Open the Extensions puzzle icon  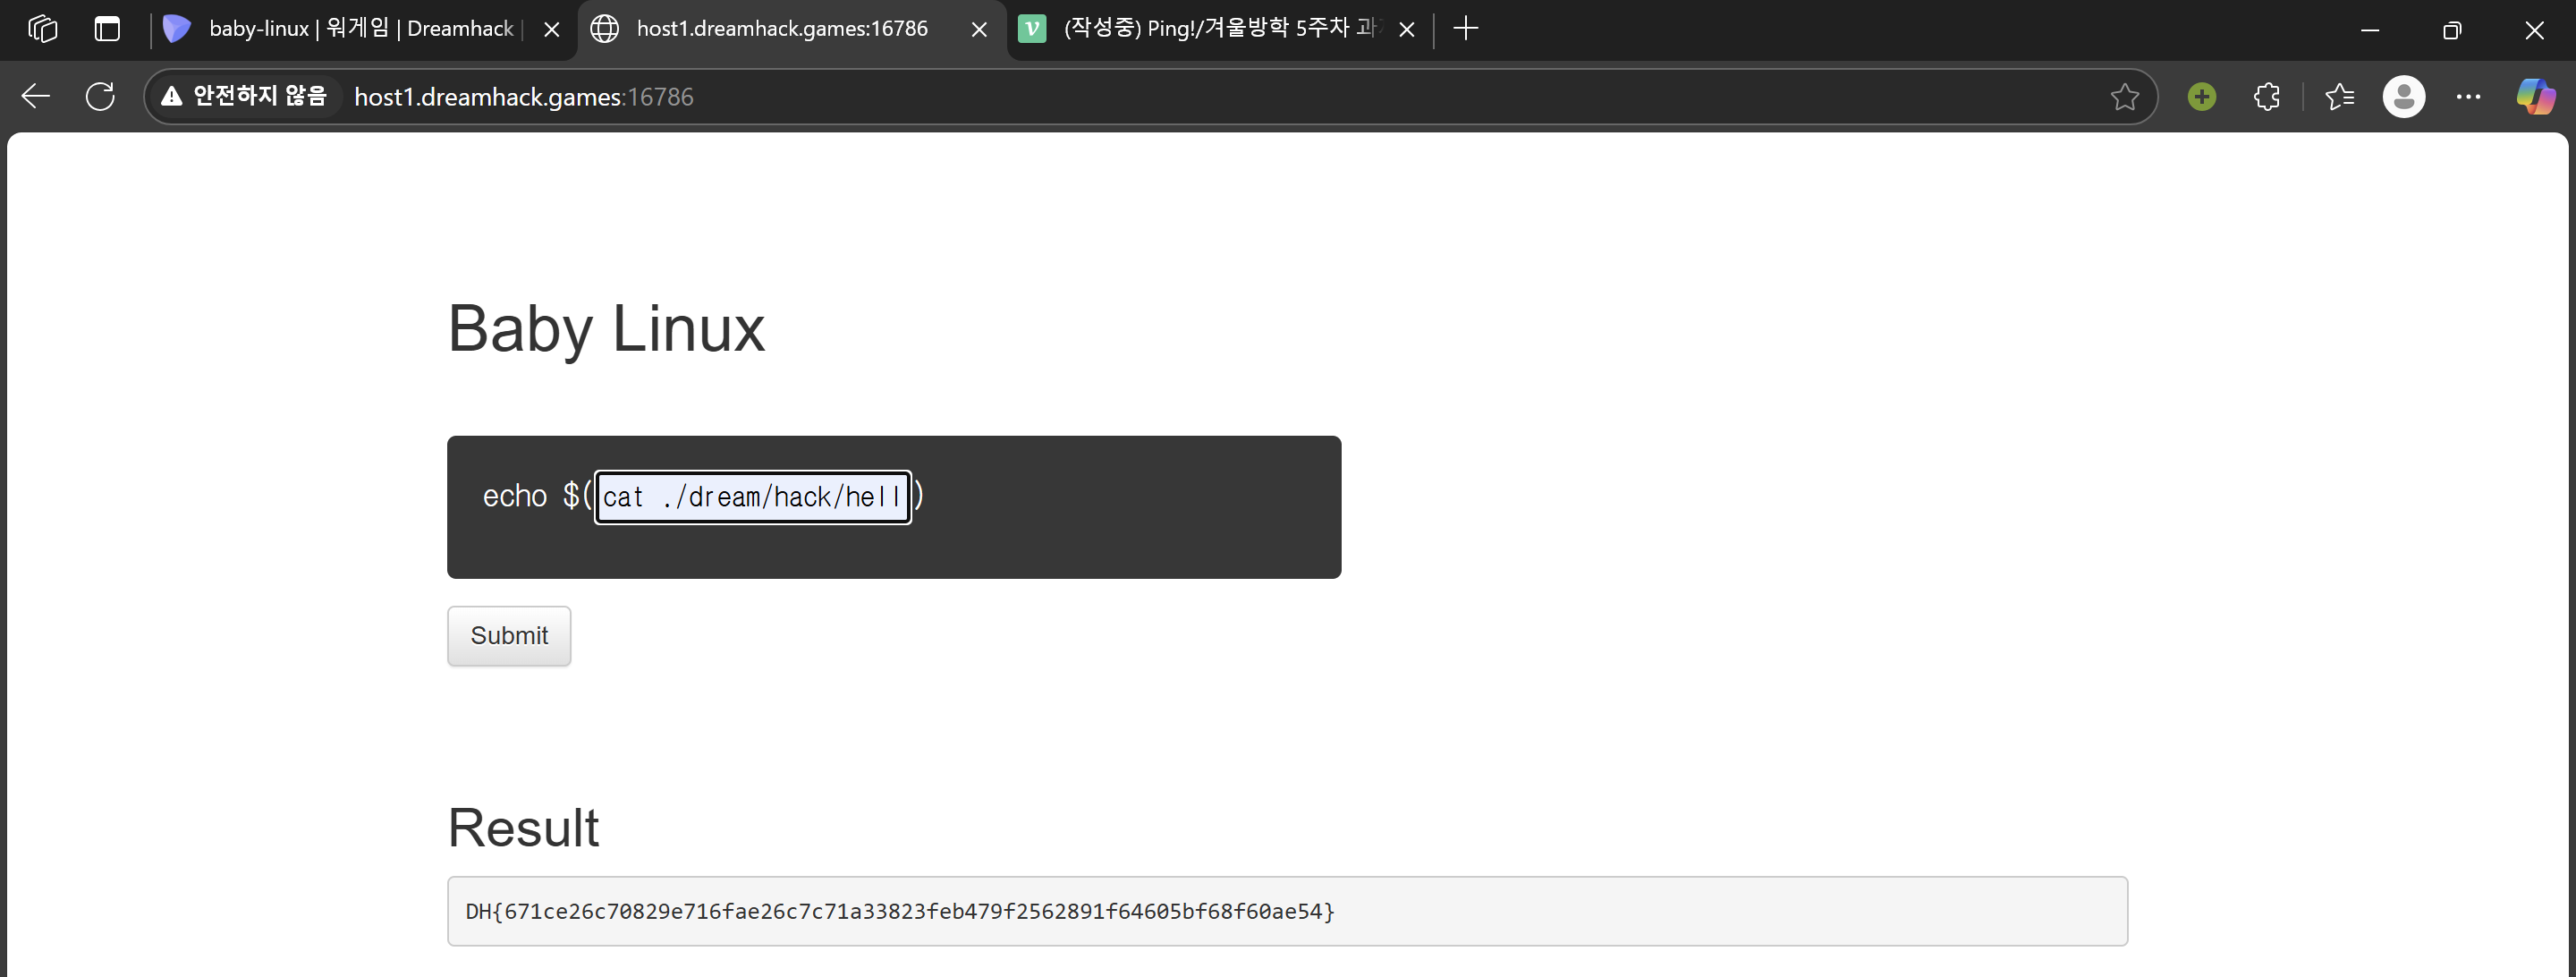2266,96
